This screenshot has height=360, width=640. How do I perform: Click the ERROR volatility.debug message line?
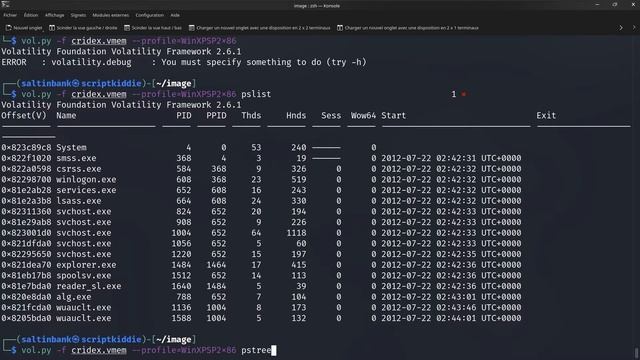[x=184, y=62]
